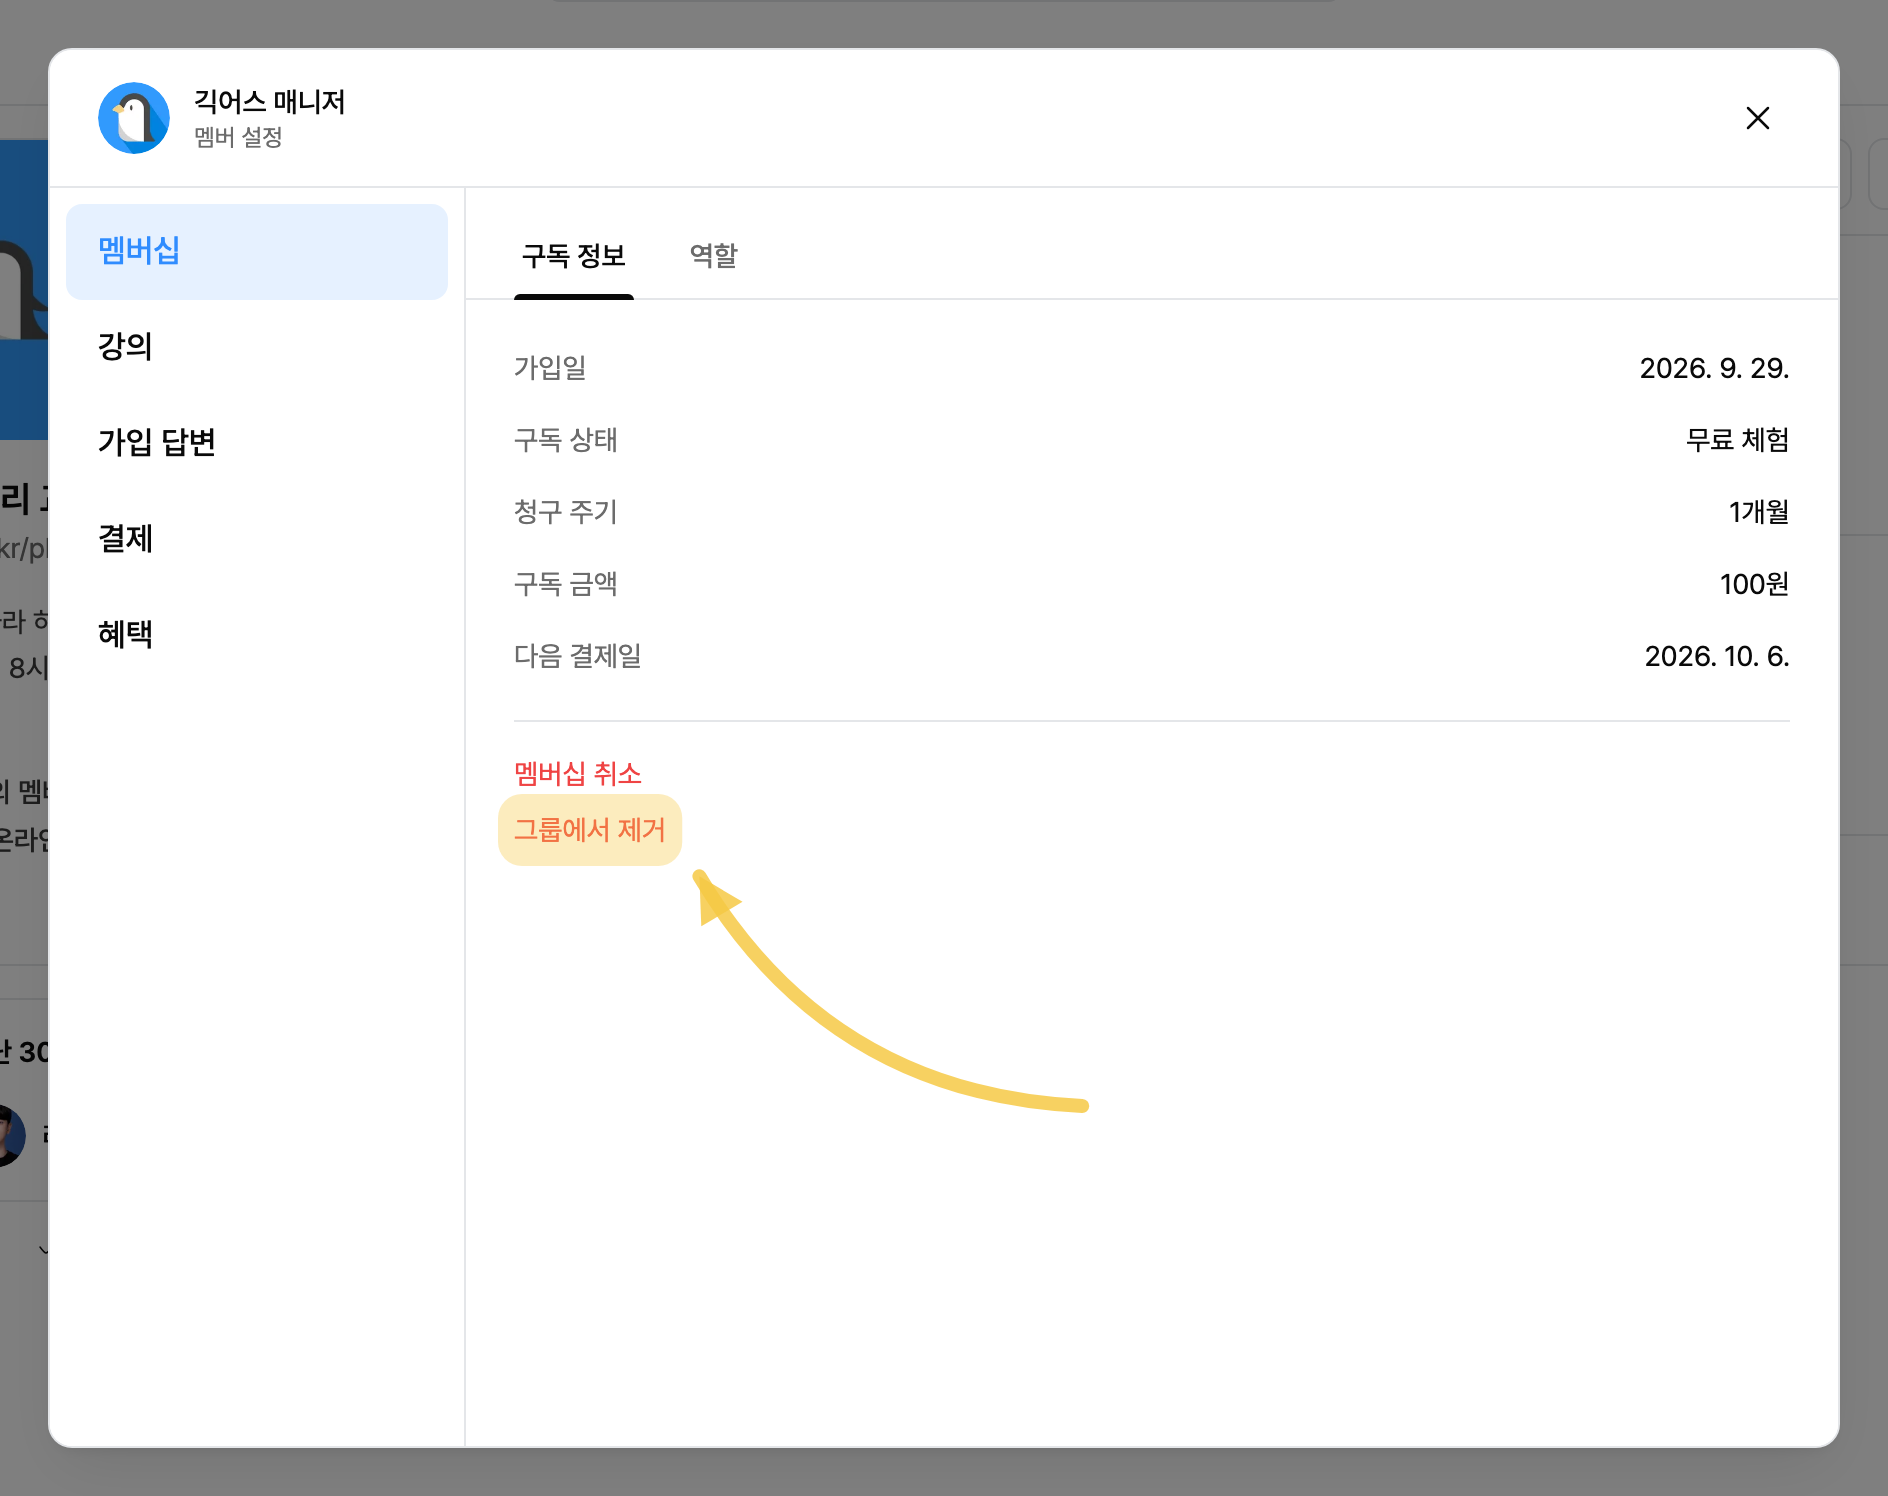Click the penguin profile avatar icon
The height and width of the screenshot is (1496, 1888).
tap(134, 118)
